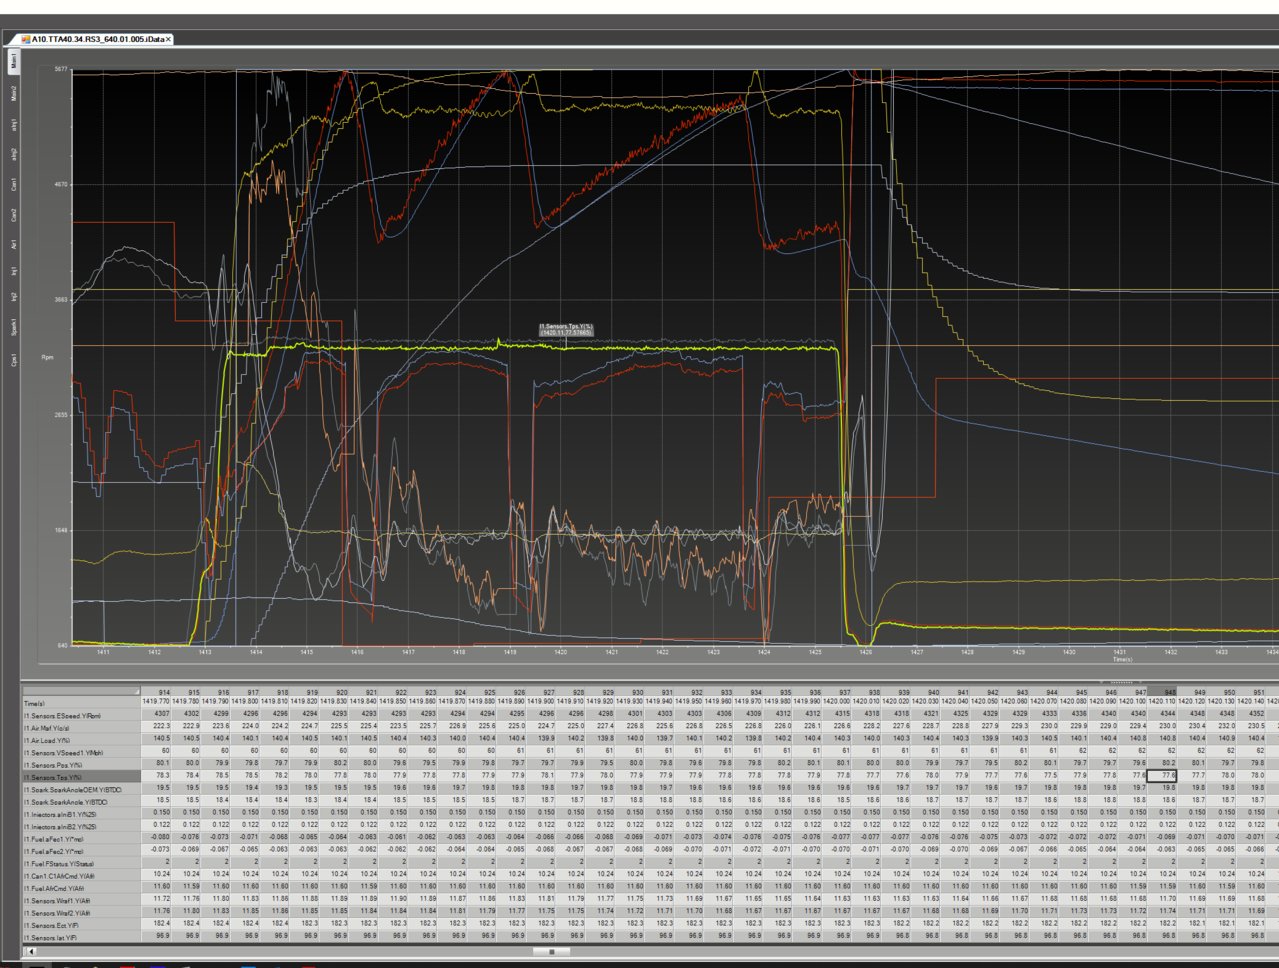The height and width of the screenshot is (968, 1279).
Task: Switch to the Main1 side tab
Action: [x=14, y=62]
